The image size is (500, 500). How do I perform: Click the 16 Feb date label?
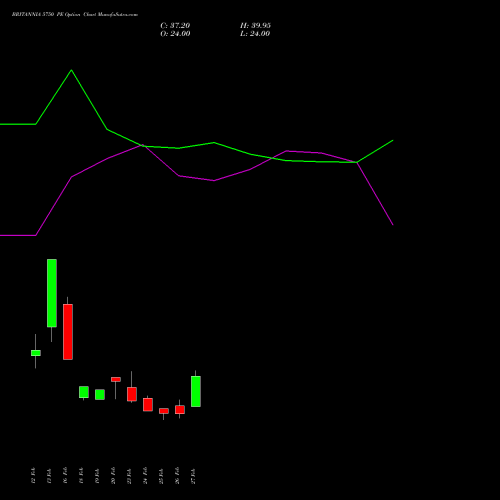click(65, 476)
